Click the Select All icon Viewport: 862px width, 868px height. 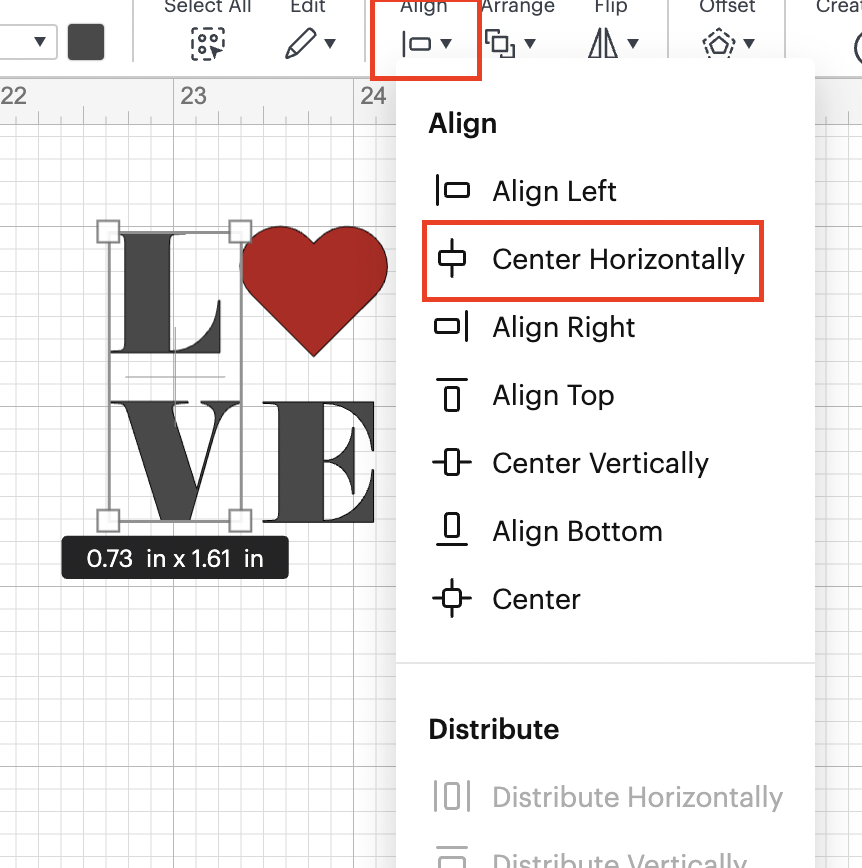(207, 44)
